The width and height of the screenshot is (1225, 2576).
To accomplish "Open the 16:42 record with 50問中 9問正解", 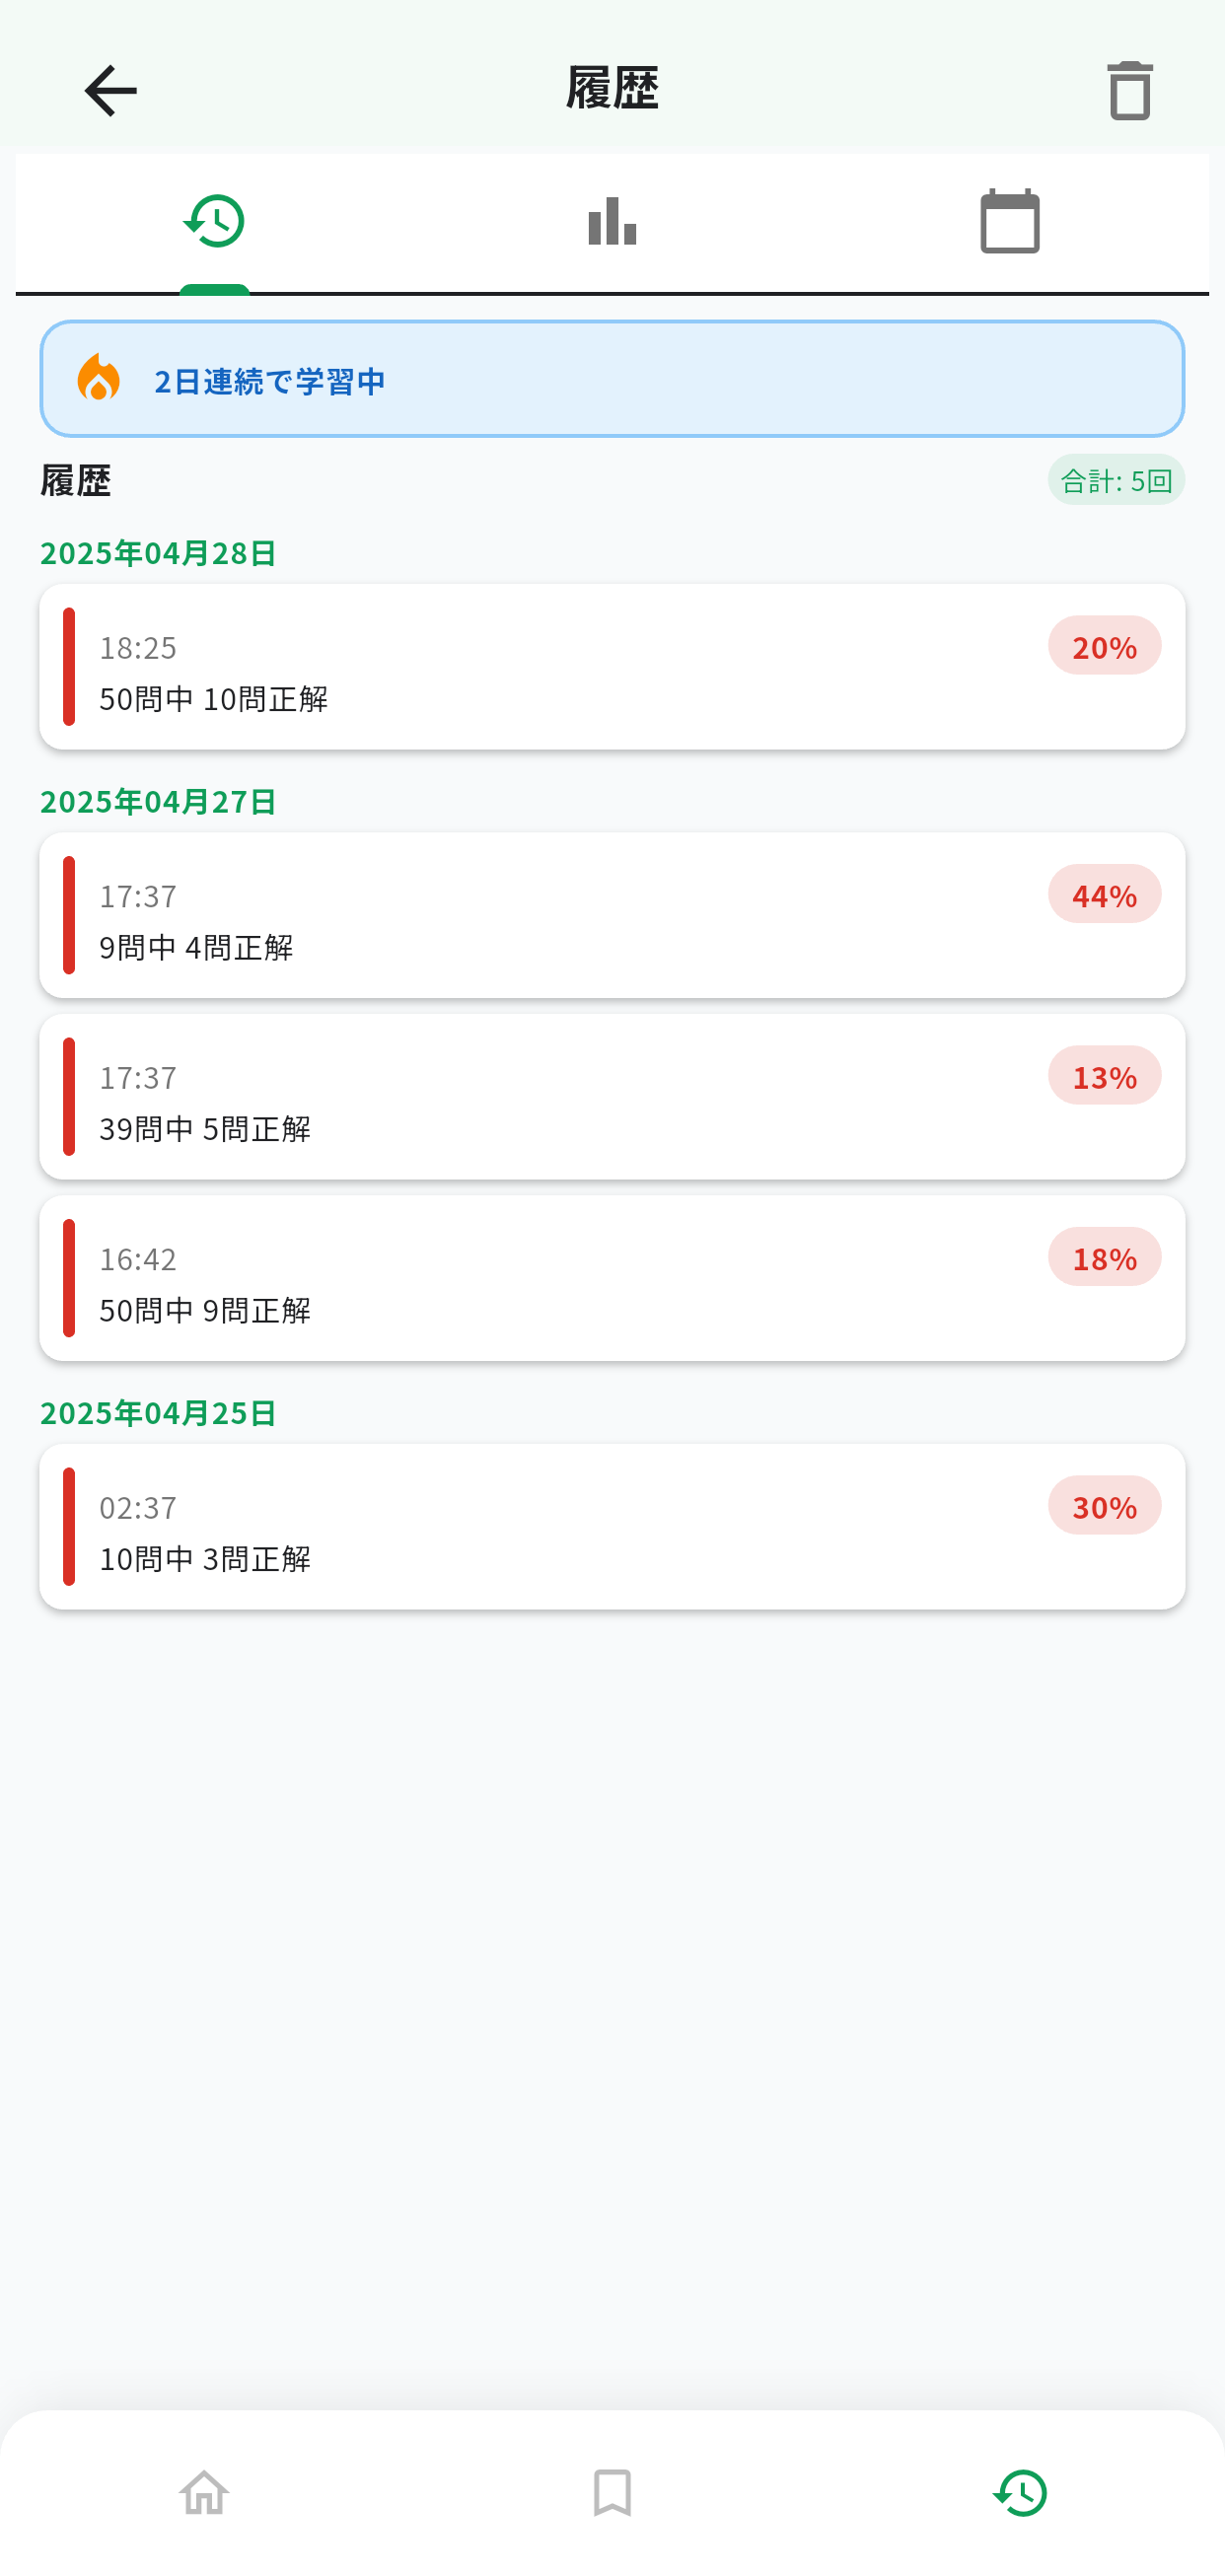I will 612,1278.
